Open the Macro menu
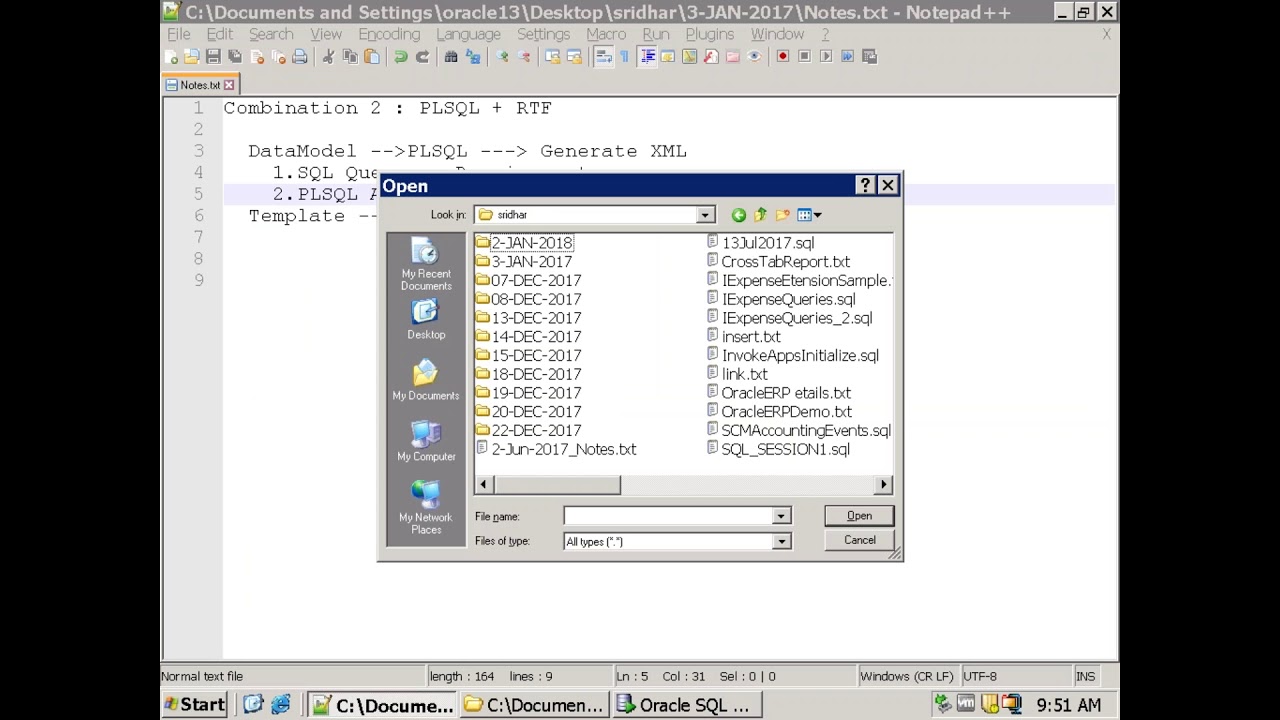Viewport: 1280px width, 720px height. click(x=606, y=34)
